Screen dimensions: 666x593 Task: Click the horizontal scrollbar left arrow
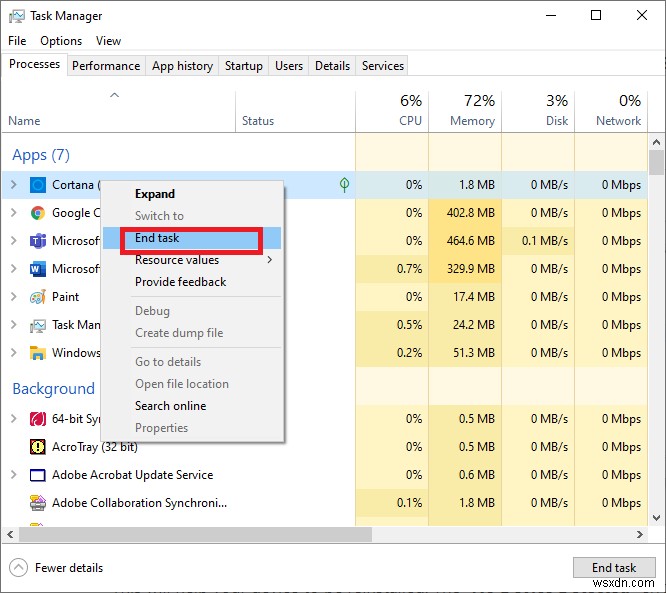(x=10, y=534)
